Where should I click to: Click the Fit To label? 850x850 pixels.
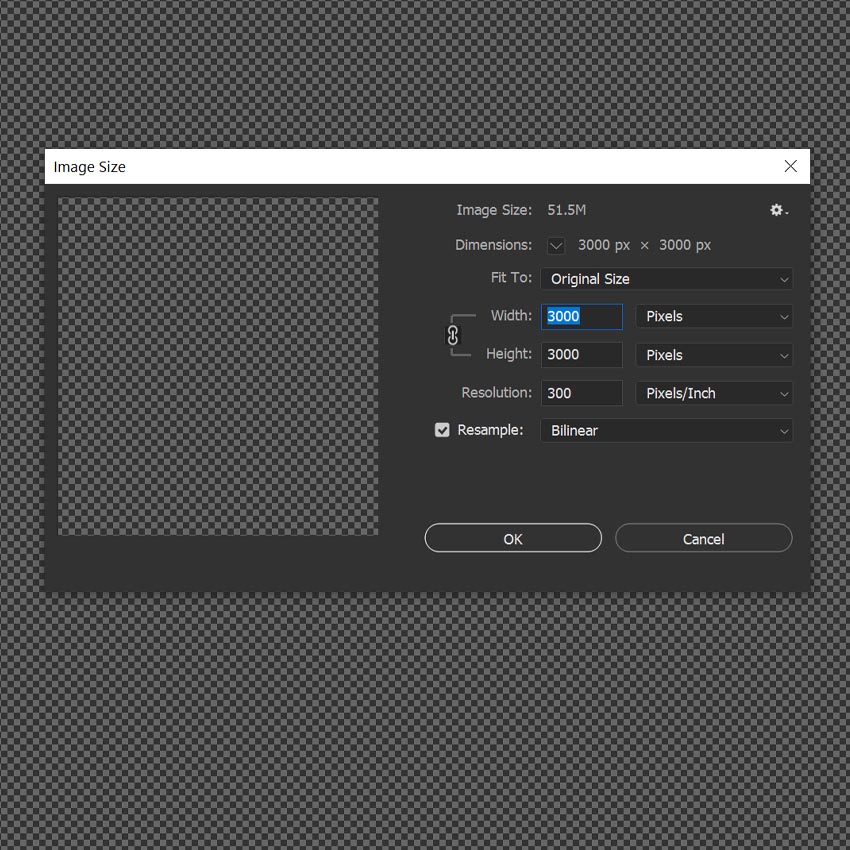click(x=511, y=278)
